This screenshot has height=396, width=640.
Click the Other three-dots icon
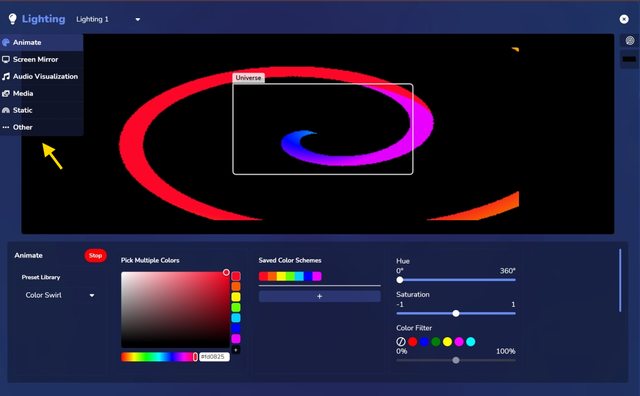(x=6, y=127)
